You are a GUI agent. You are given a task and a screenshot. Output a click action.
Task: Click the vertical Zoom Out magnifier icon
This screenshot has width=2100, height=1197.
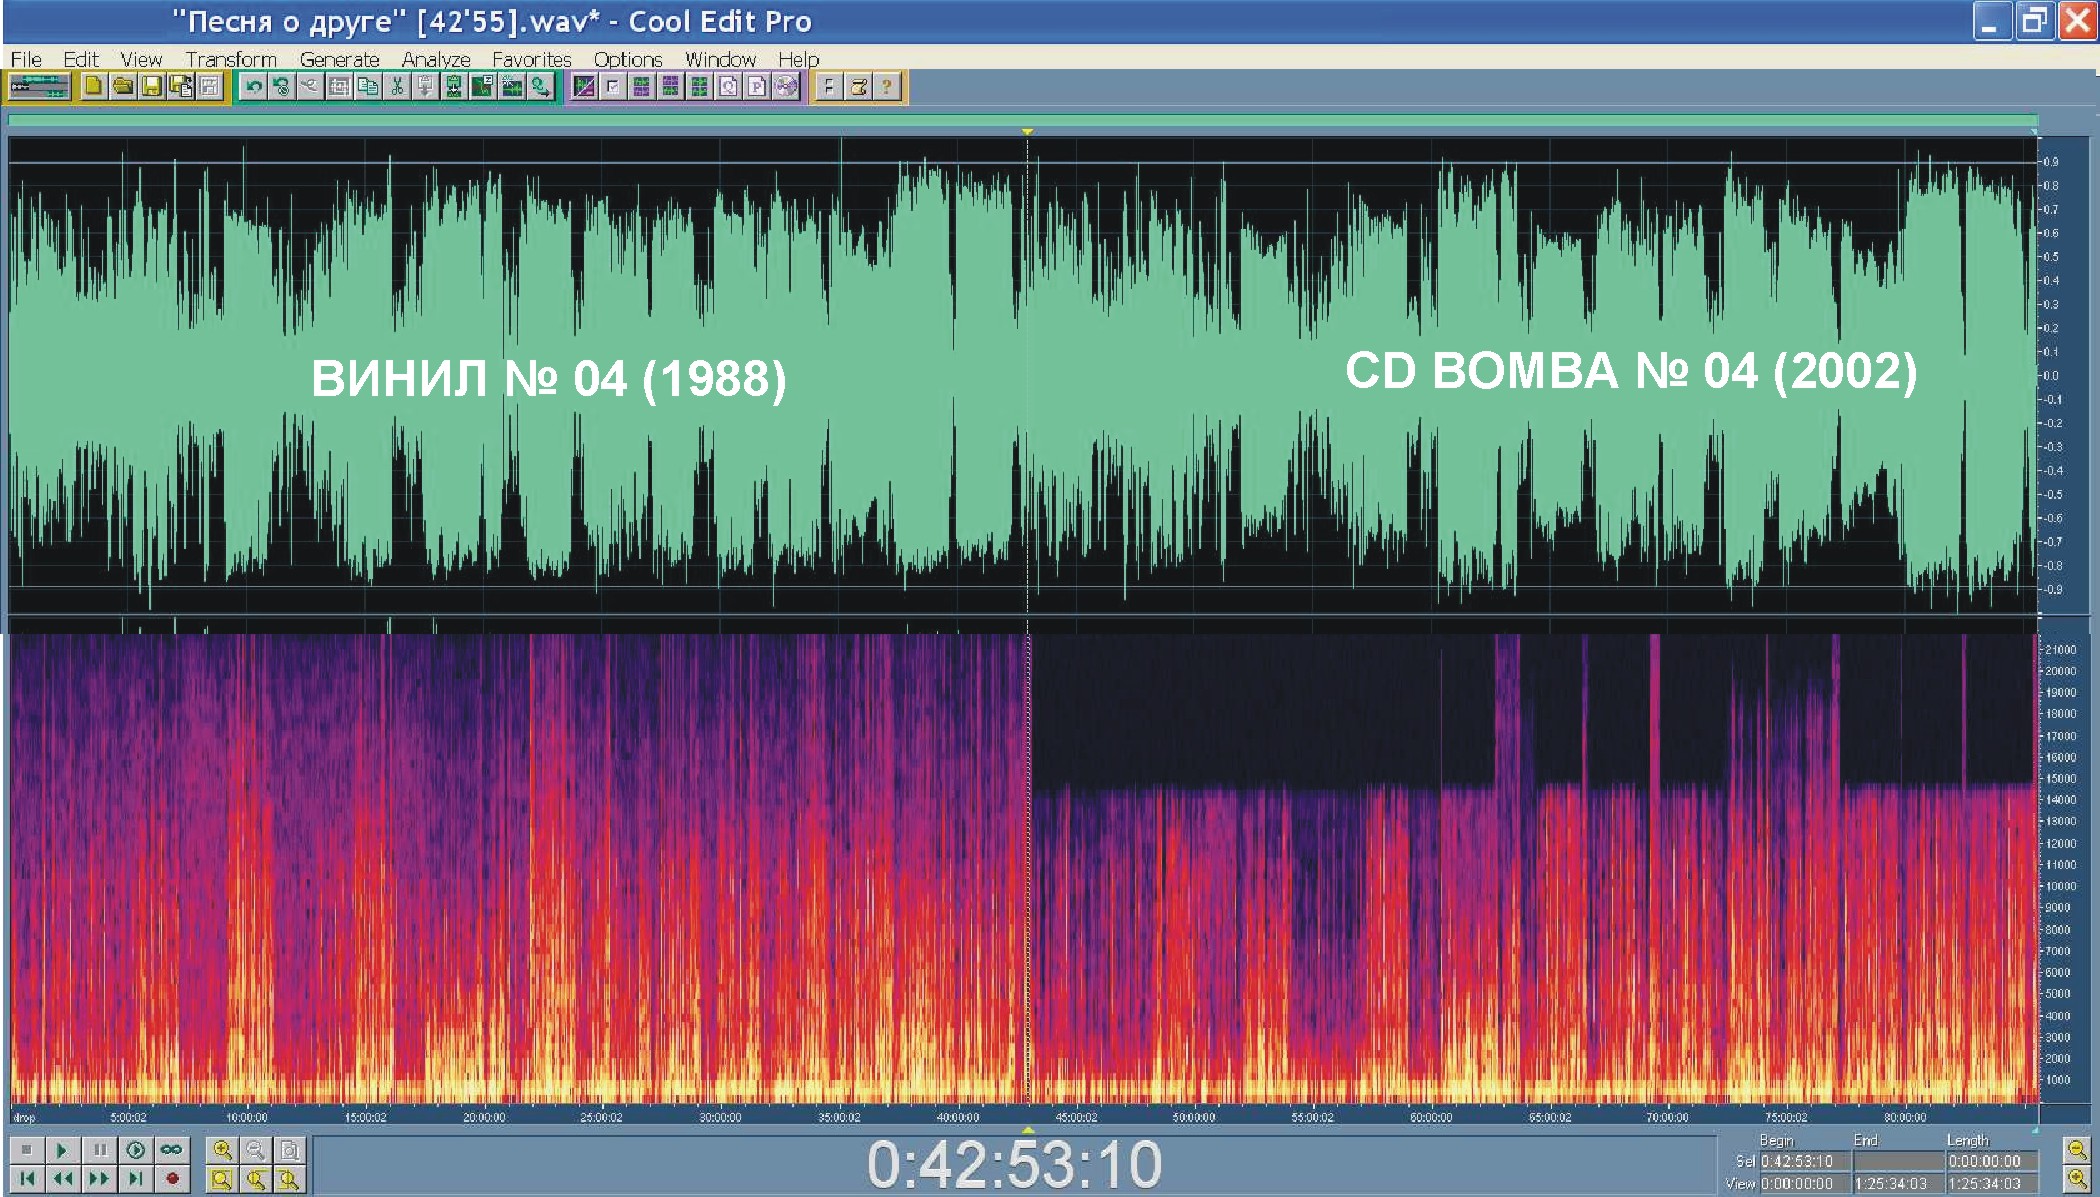[2077, 1150]
